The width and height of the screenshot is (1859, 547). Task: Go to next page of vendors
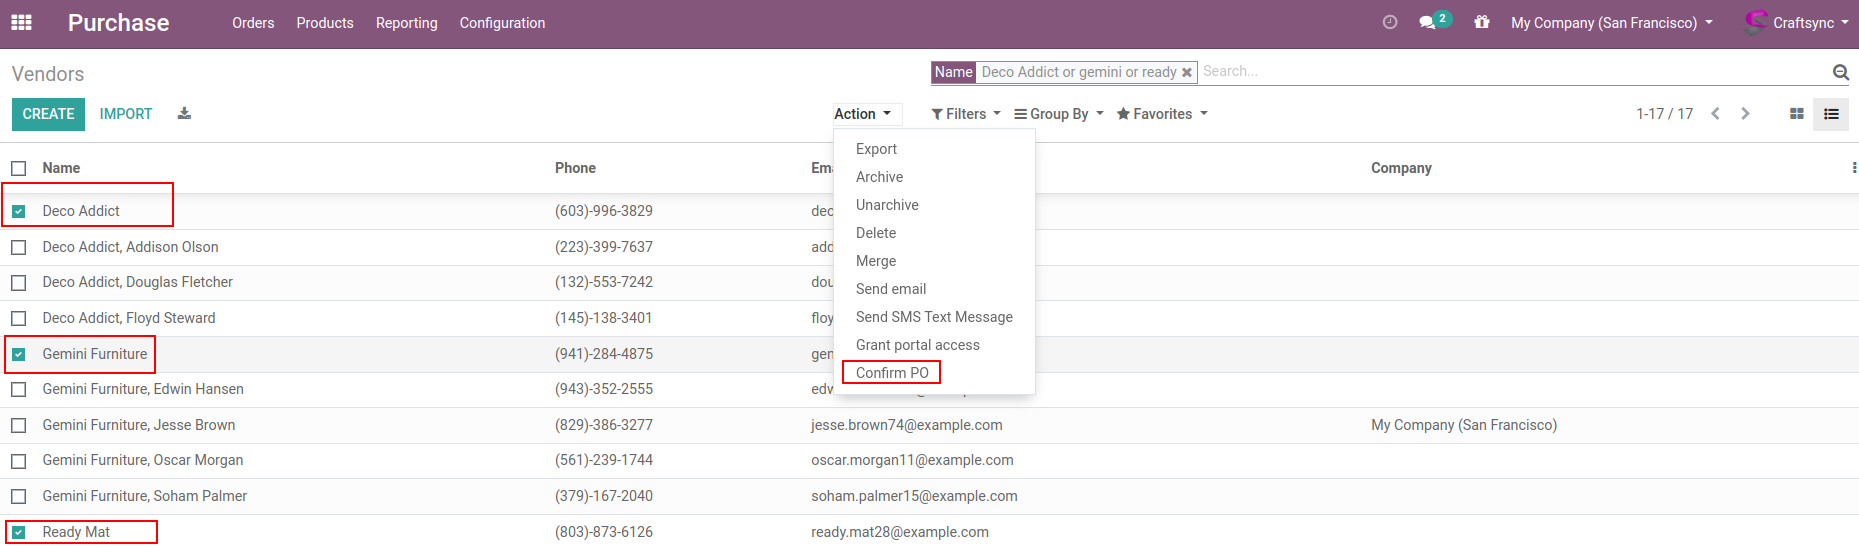tap(1745, 114)
